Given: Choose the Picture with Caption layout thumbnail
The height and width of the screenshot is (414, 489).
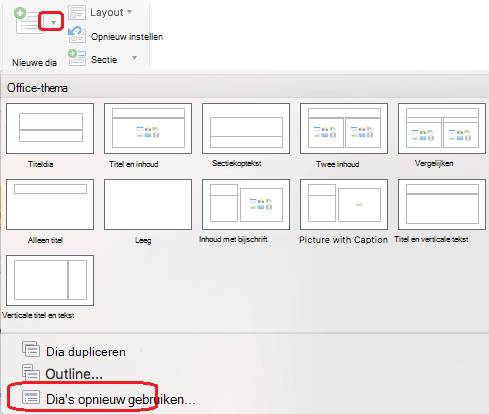Looking at the screenshot, I should click(x=344, y=204).
